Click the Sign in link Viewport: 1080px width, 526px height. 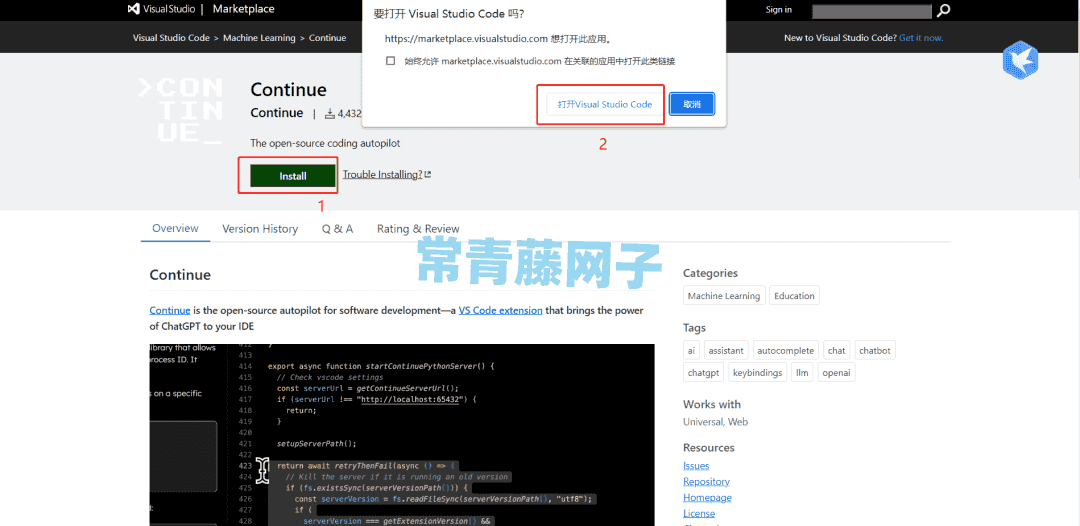[779, 10]
